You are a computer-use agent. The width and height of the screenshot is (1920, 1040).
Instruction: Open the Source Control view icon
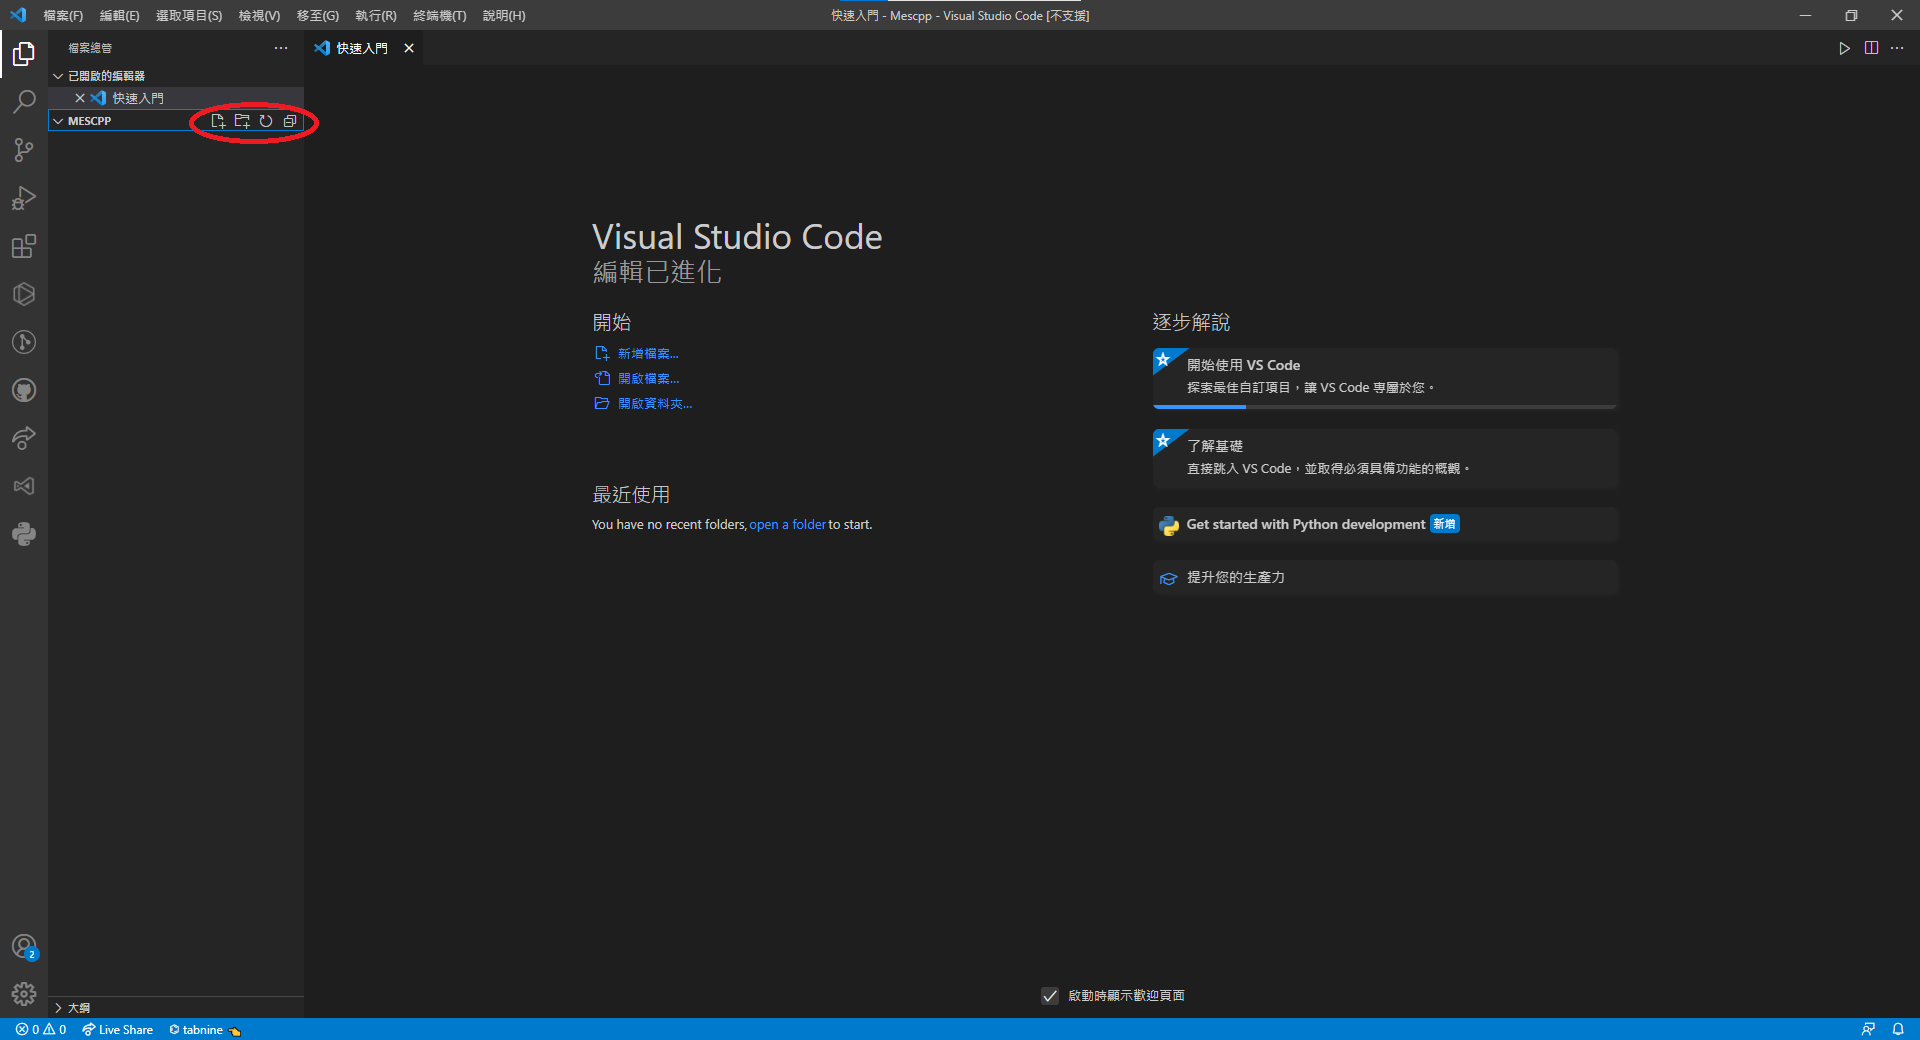pyautogui.click(x=24, y=150)
